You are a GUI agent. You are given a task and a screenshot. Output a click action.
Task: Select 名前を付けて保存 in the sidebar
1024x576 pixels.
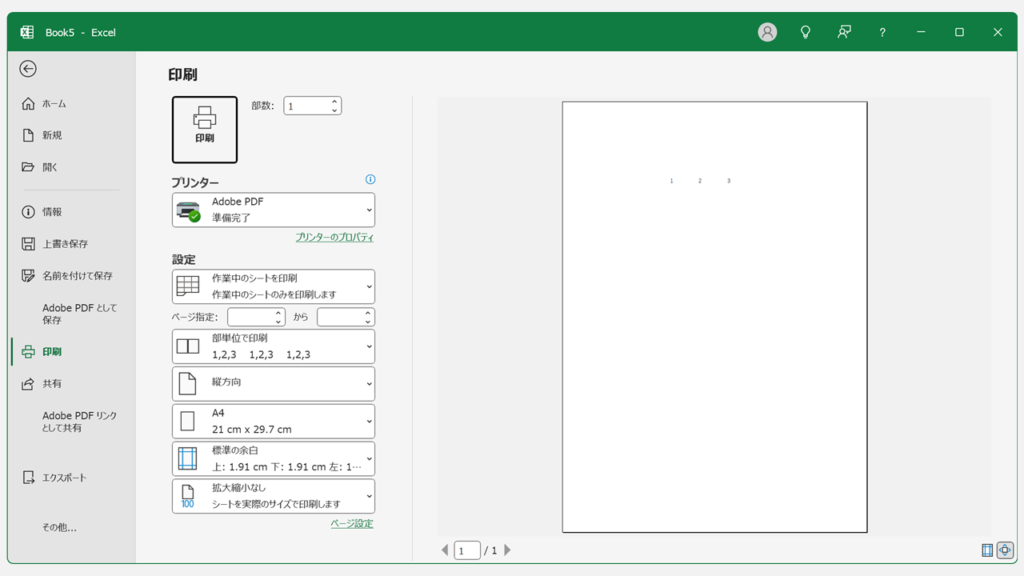[77, 275]
